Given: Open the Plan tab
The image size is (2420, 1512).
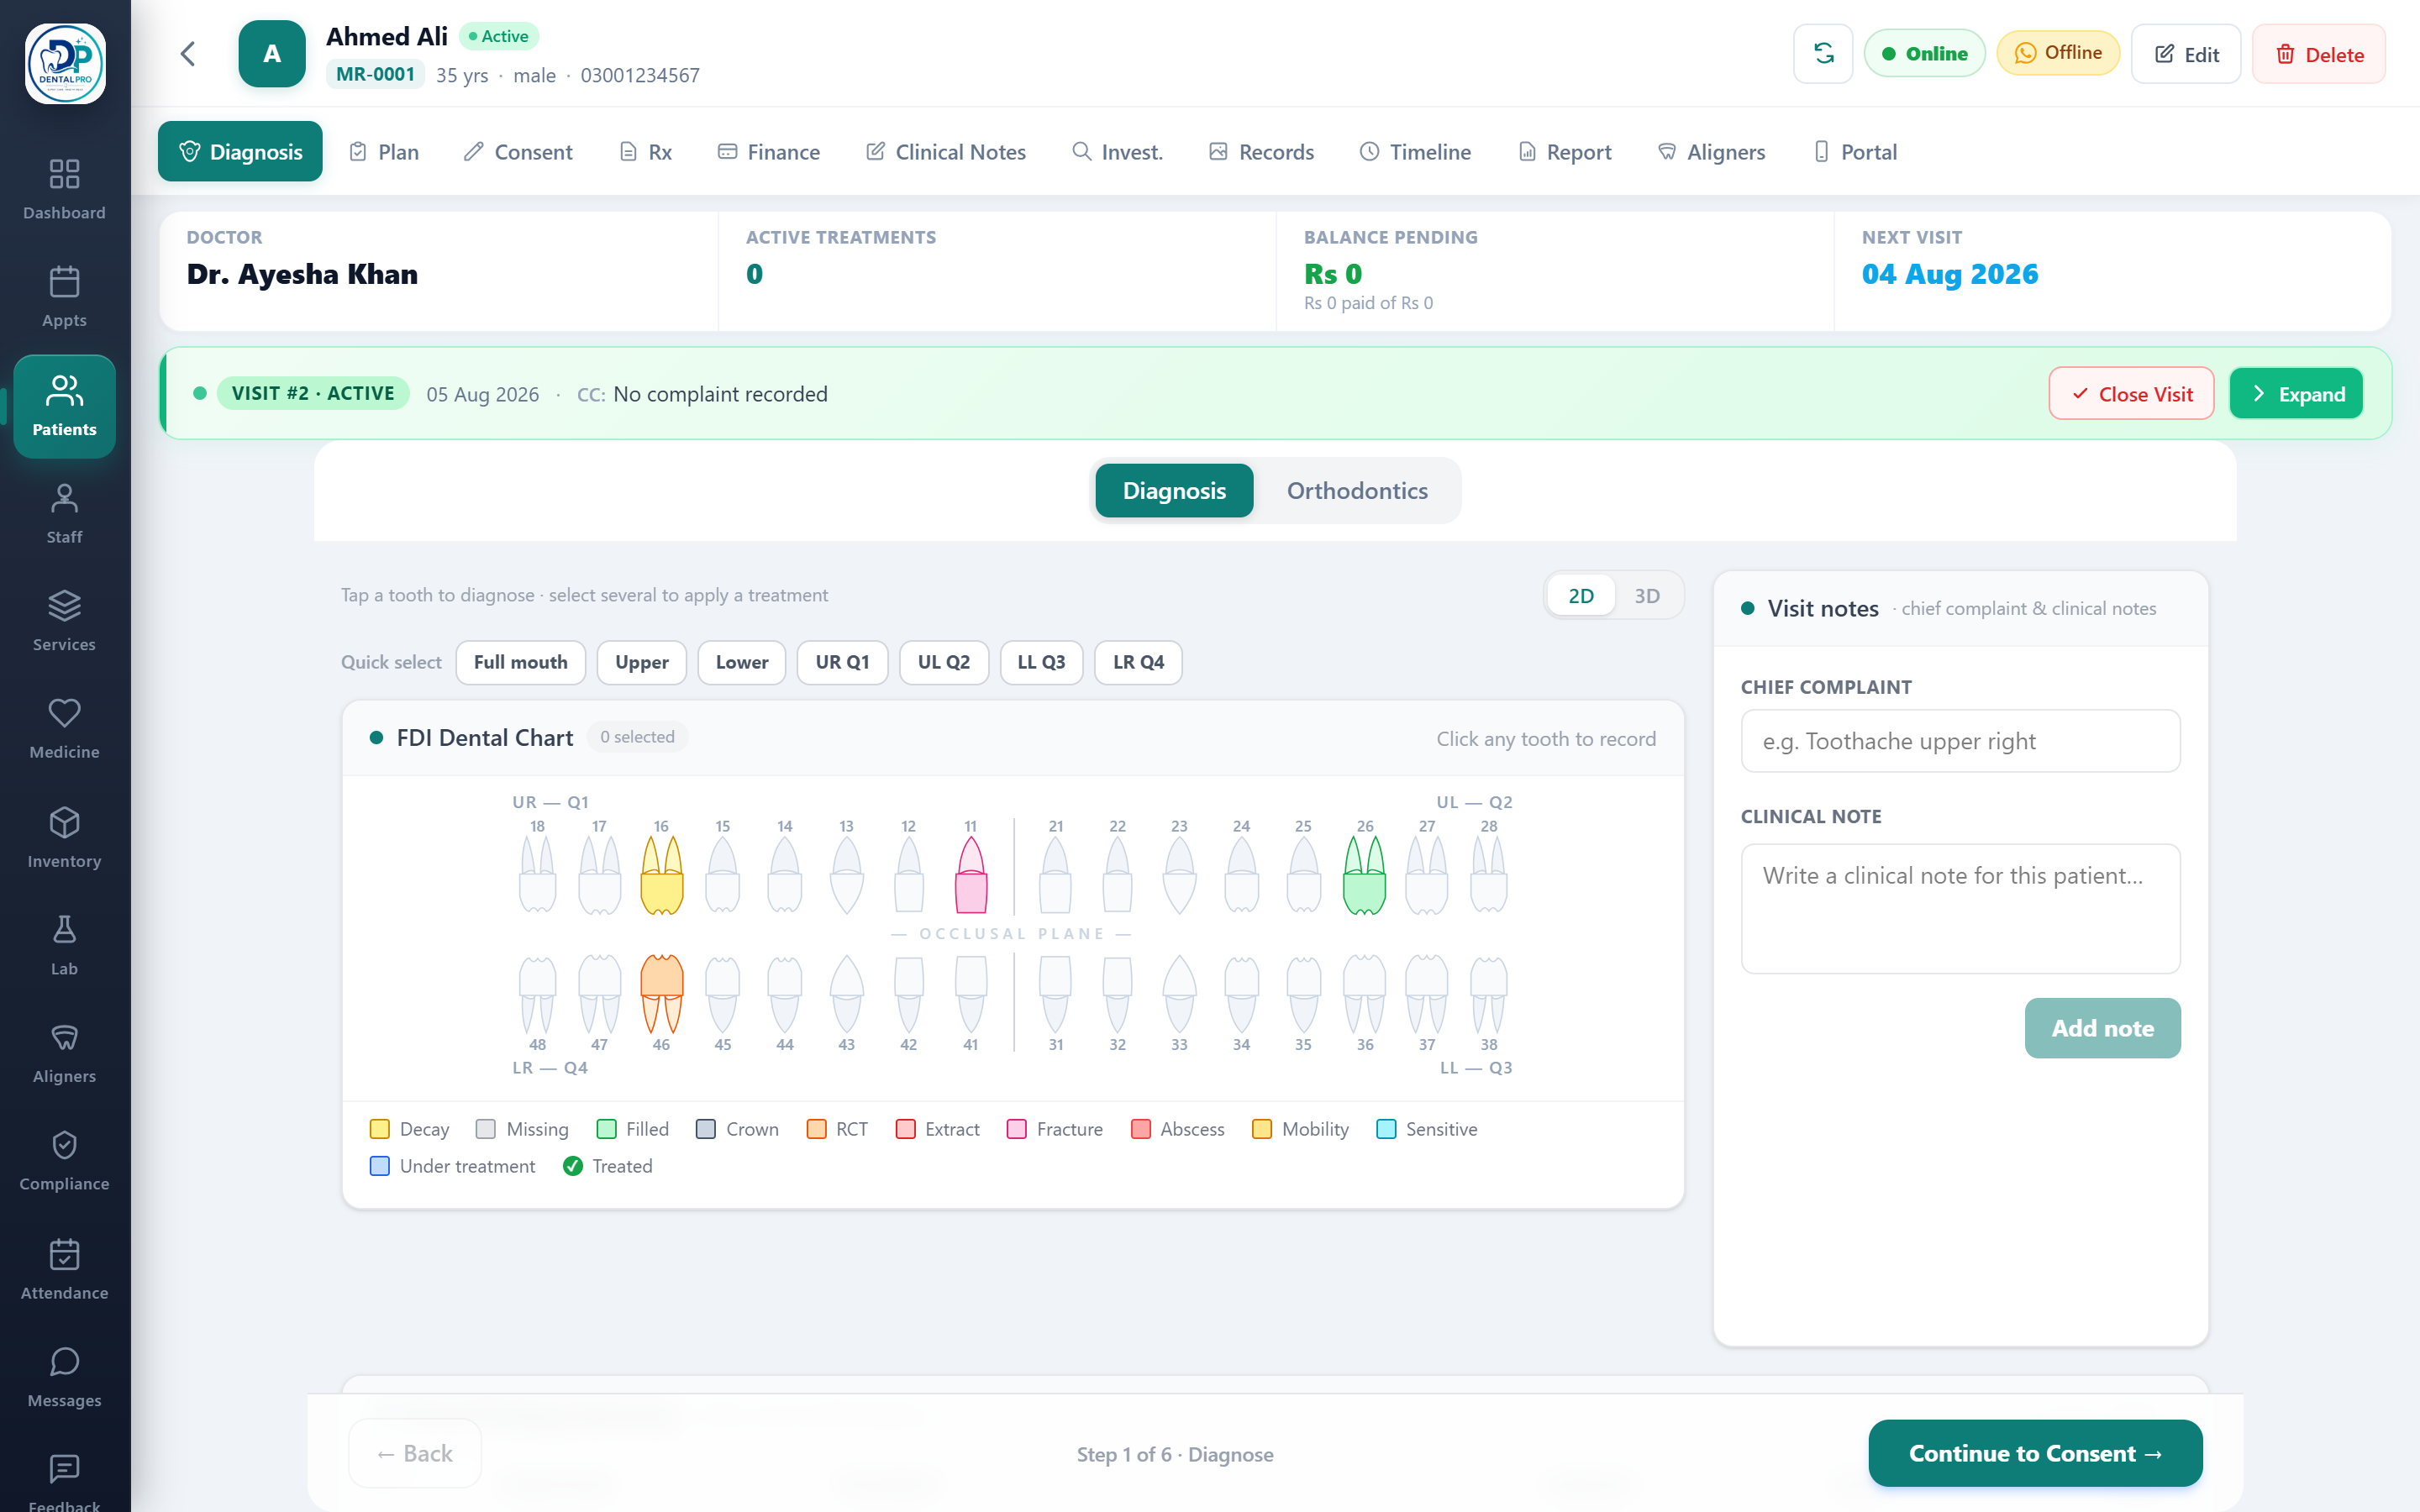Looking at the screenshot, I should (x=384, y=151).
